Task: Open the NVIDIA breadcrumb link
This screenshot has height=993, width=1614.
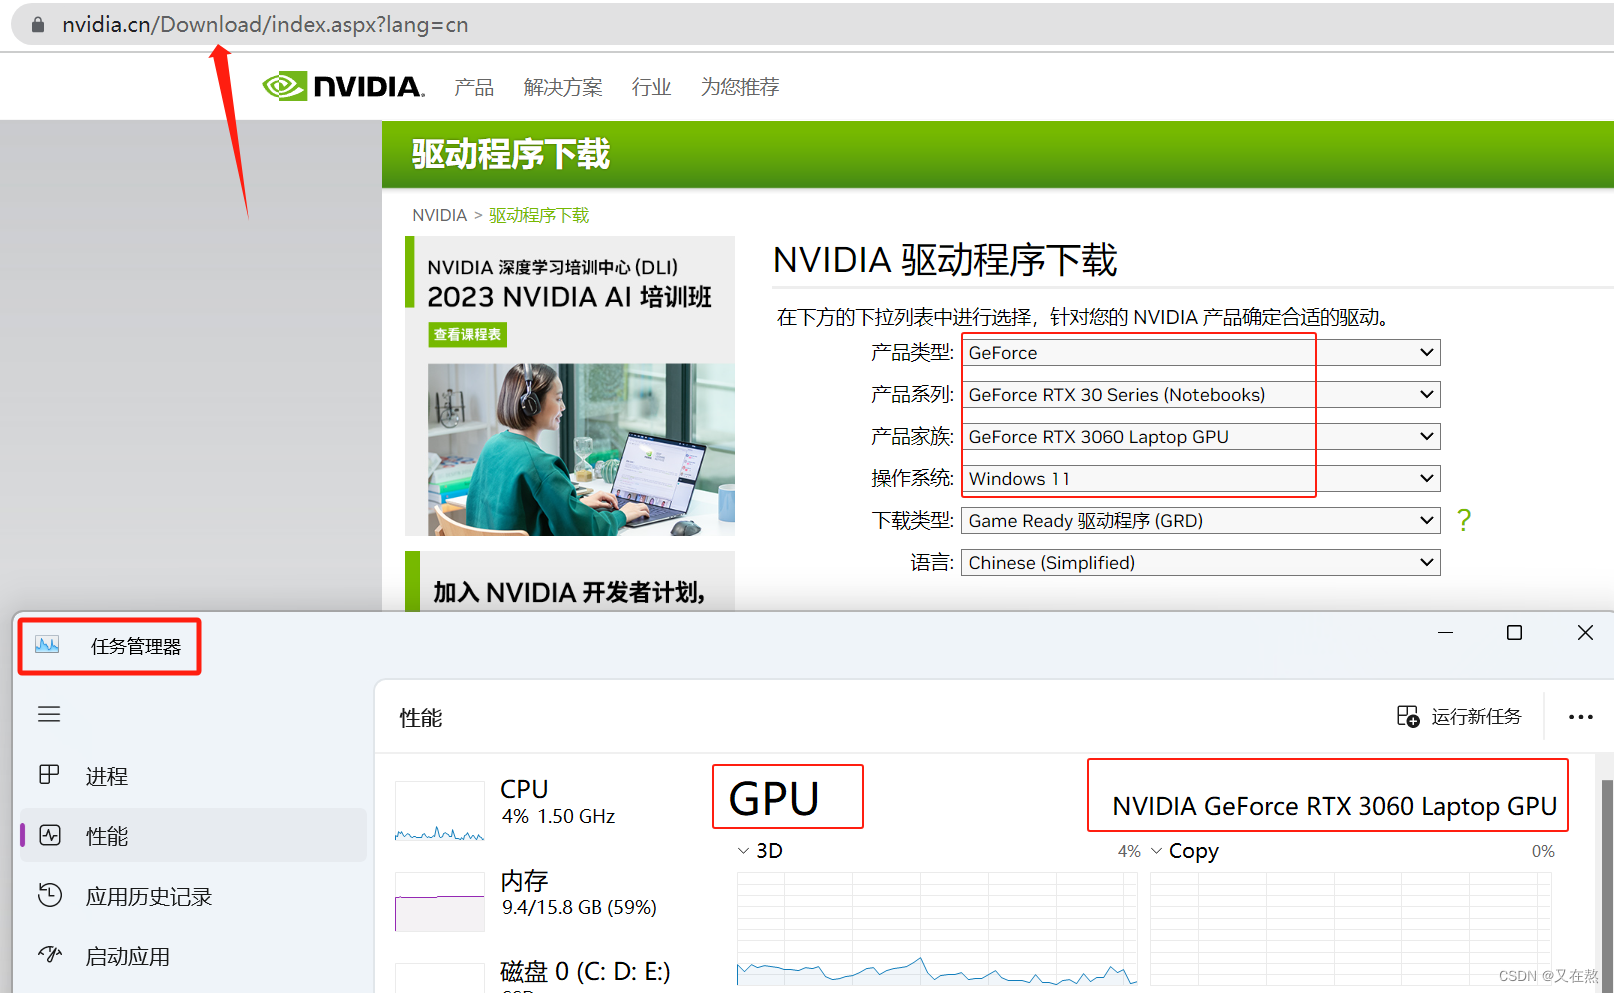Action: (x=439, y=214)
